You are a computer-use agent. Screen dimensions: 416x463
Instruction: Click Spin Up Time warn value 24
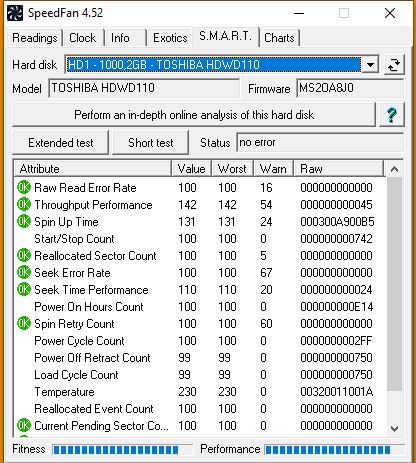[x=266, y=222]
